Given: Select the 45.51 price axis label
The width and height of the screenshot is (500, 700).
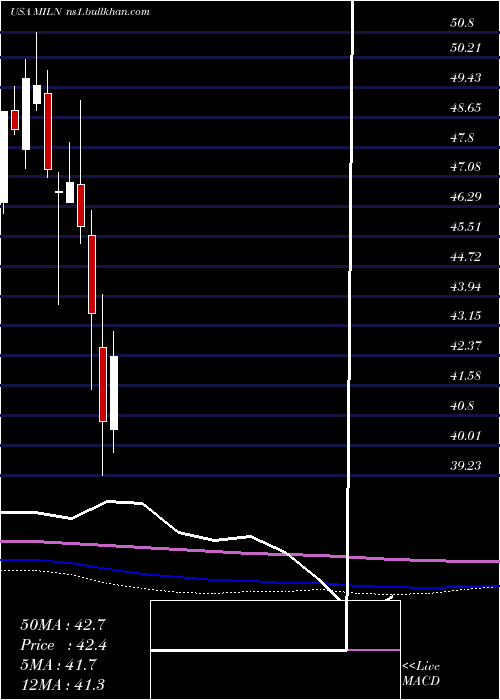Looking at the screenshot, I should (x=466, y=227).
